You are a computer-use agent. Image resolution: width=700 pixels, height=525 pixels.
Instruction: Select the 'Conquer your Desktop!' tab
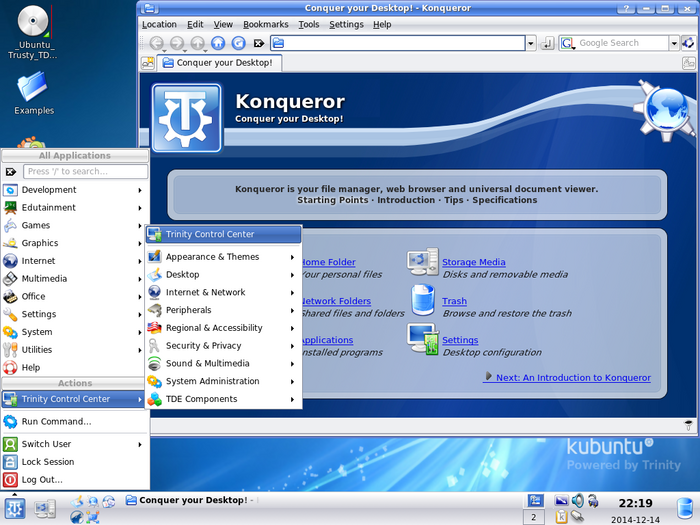pyautogui.click(x=219, y=63)
